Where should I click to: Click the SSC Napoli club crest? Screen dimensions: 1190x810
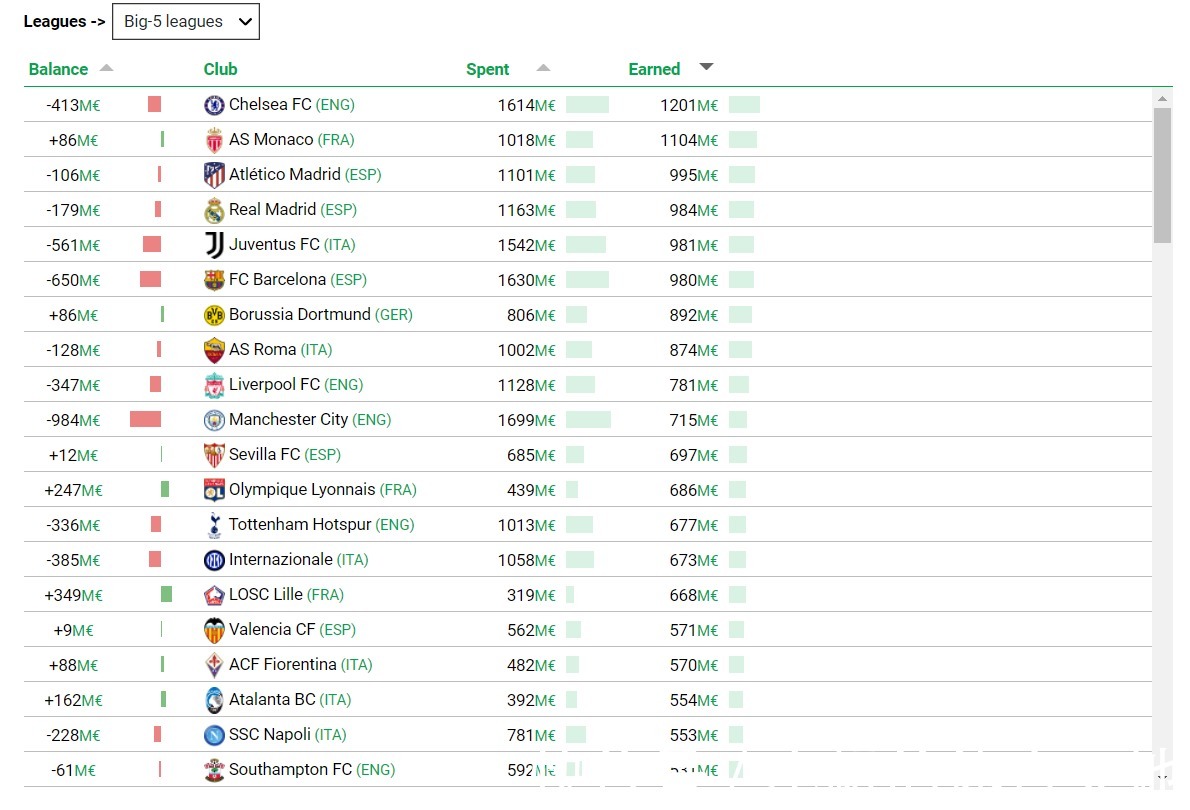[x=214, y=734]
